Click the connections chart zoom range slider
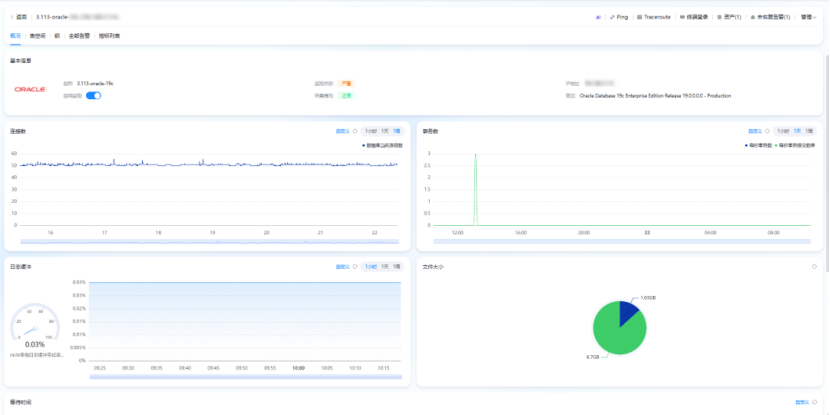830x415 pixels. point(208,242)
